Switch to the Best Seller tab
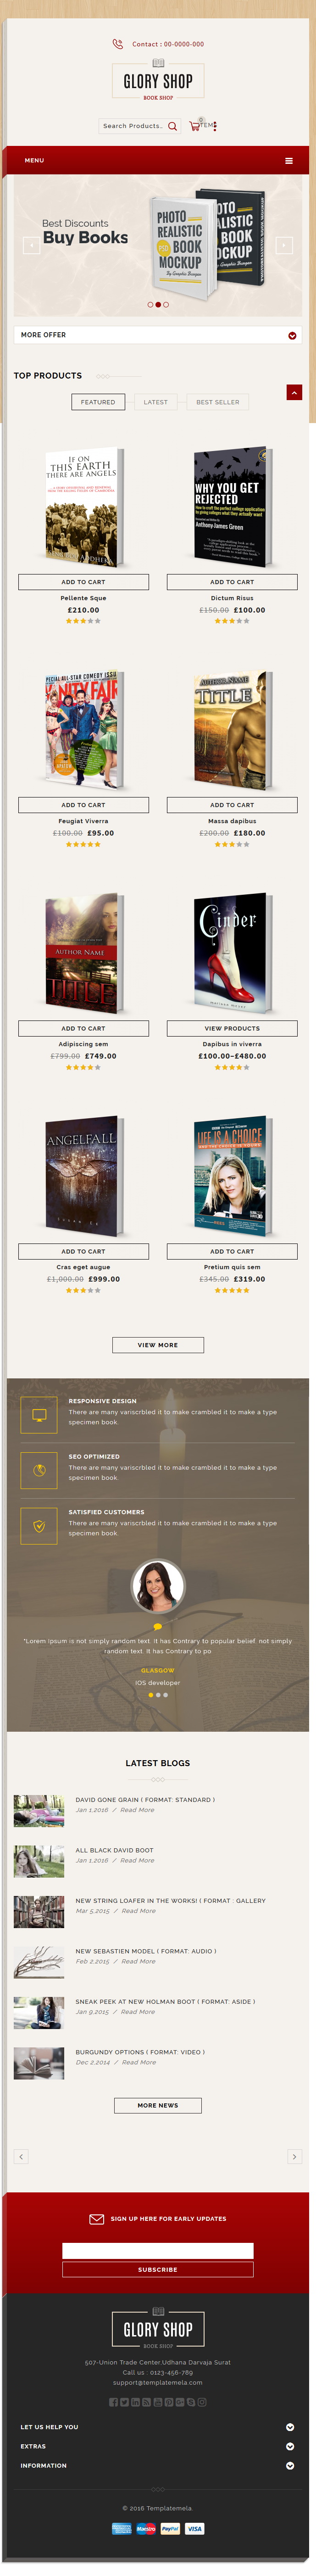 click(217, 402)
